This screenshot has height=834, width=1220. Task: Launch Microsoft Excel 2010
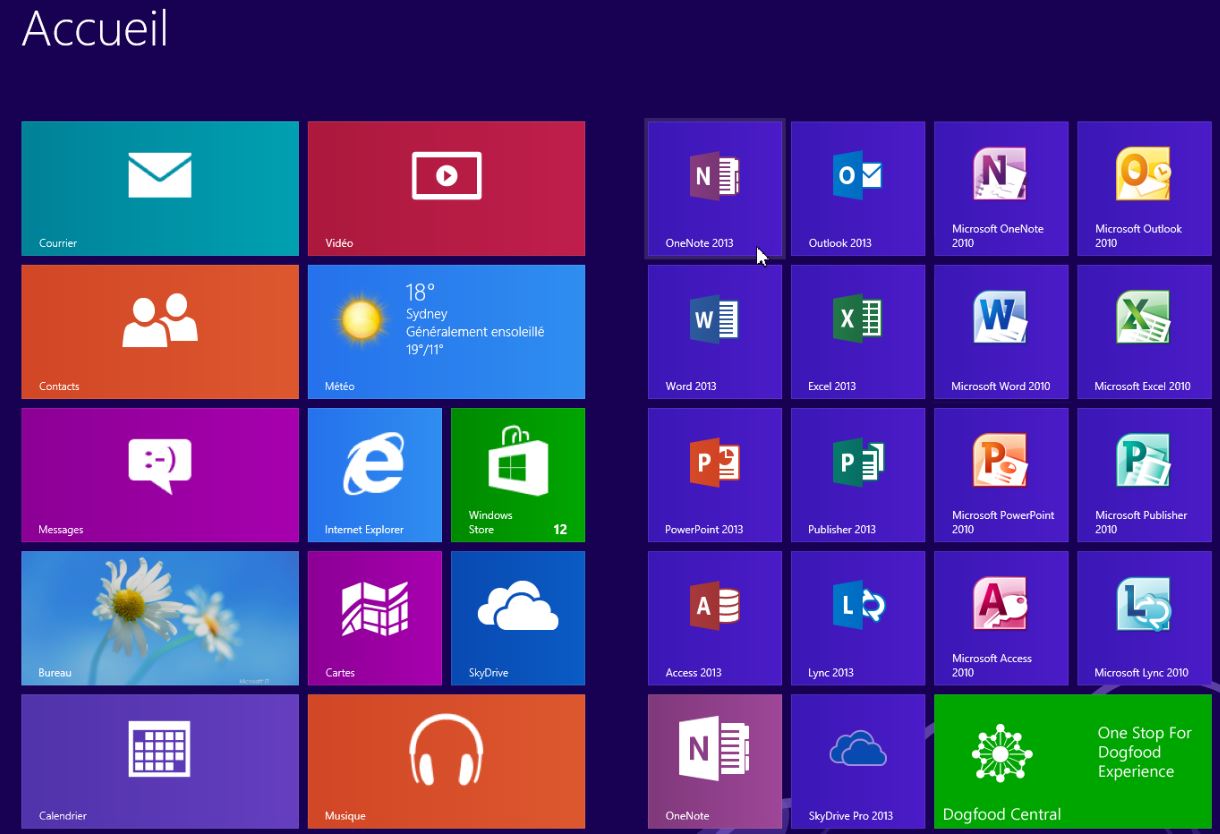pyautogui.click(x=1144, y=332)
